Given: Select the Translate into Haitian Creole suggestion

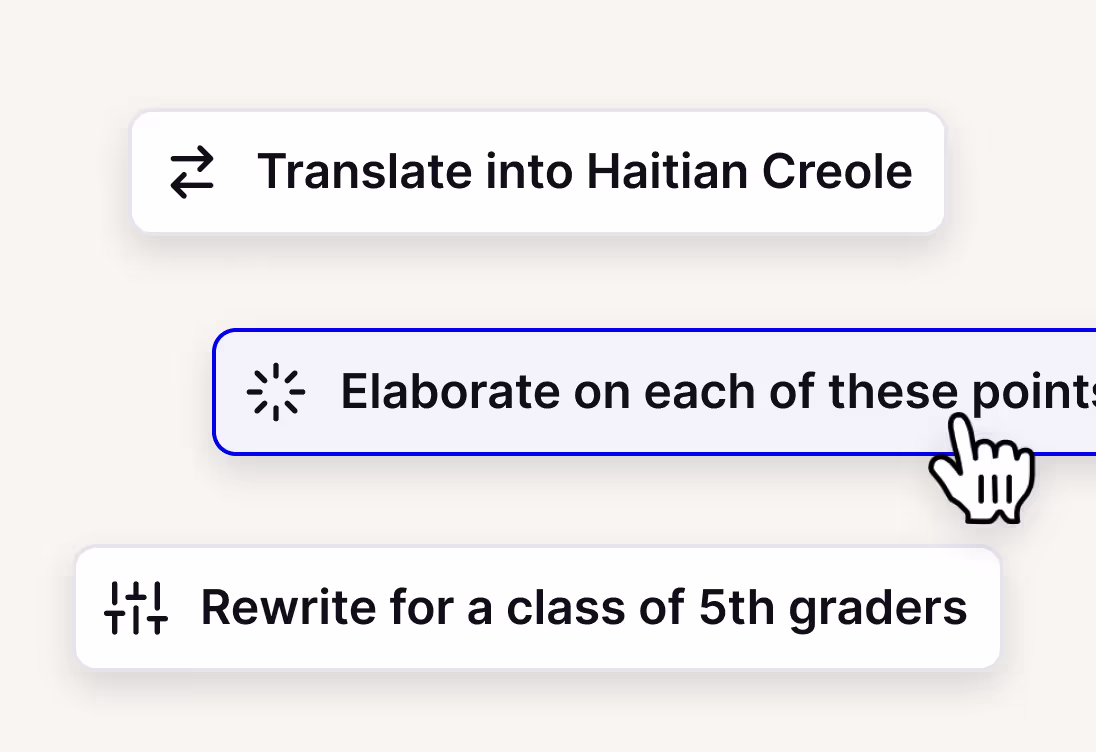Looking at the screenshot, I should point(538,172).
